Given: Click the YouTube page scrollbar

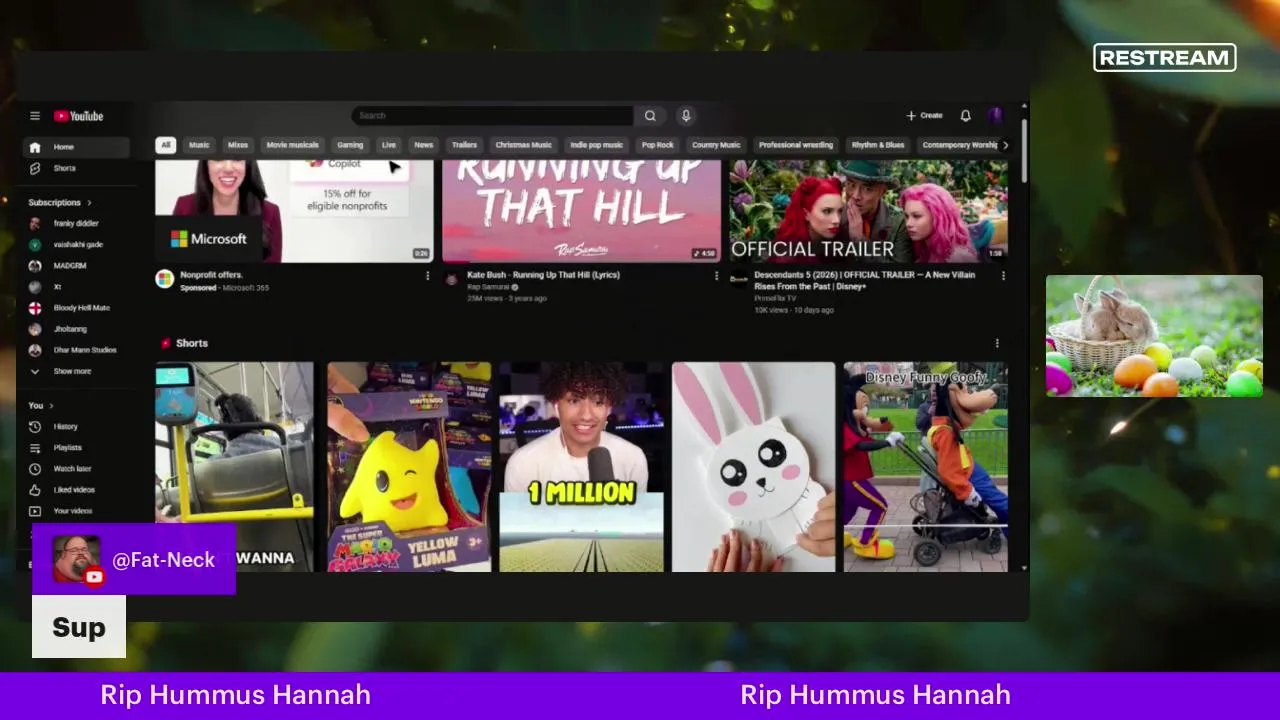Looking at the screenshot, I should 1024,150.
